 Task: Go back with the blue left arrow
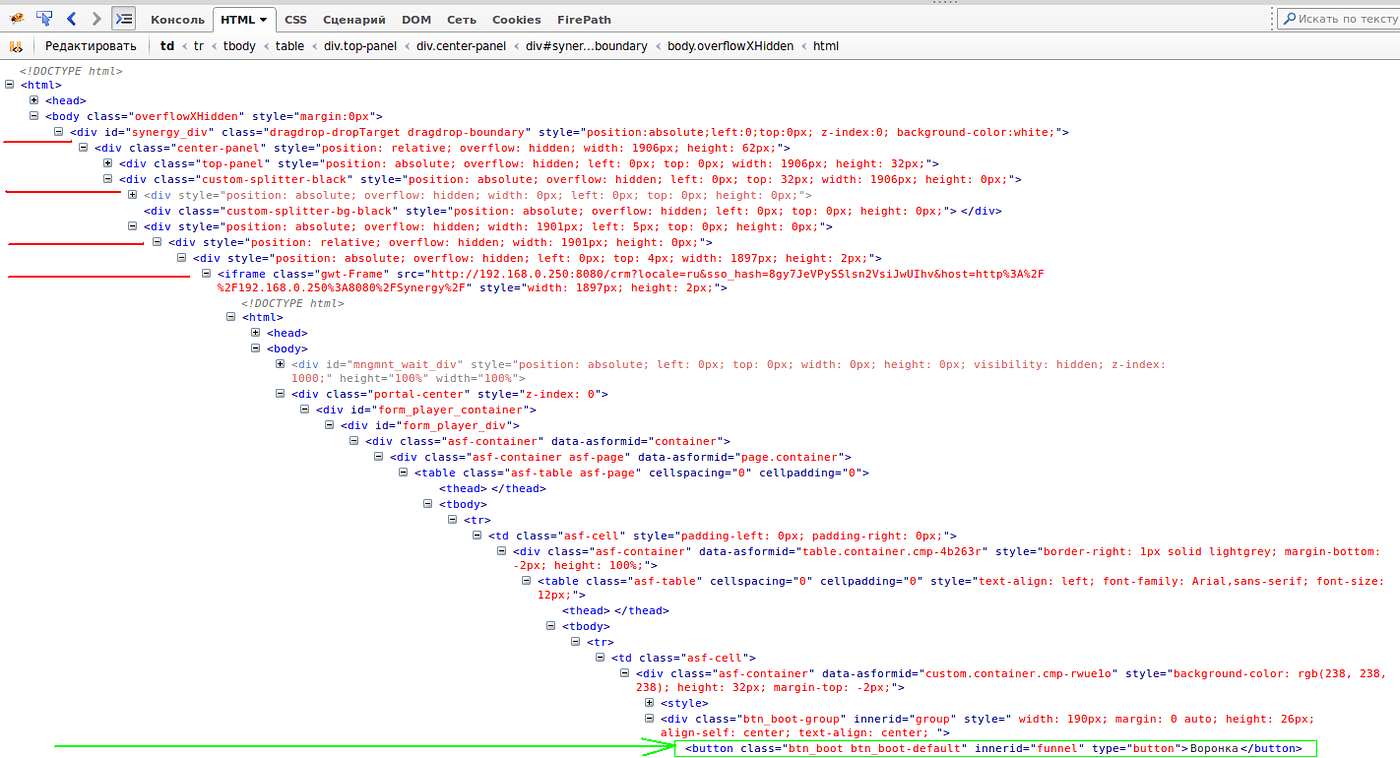tap(71, 19)
